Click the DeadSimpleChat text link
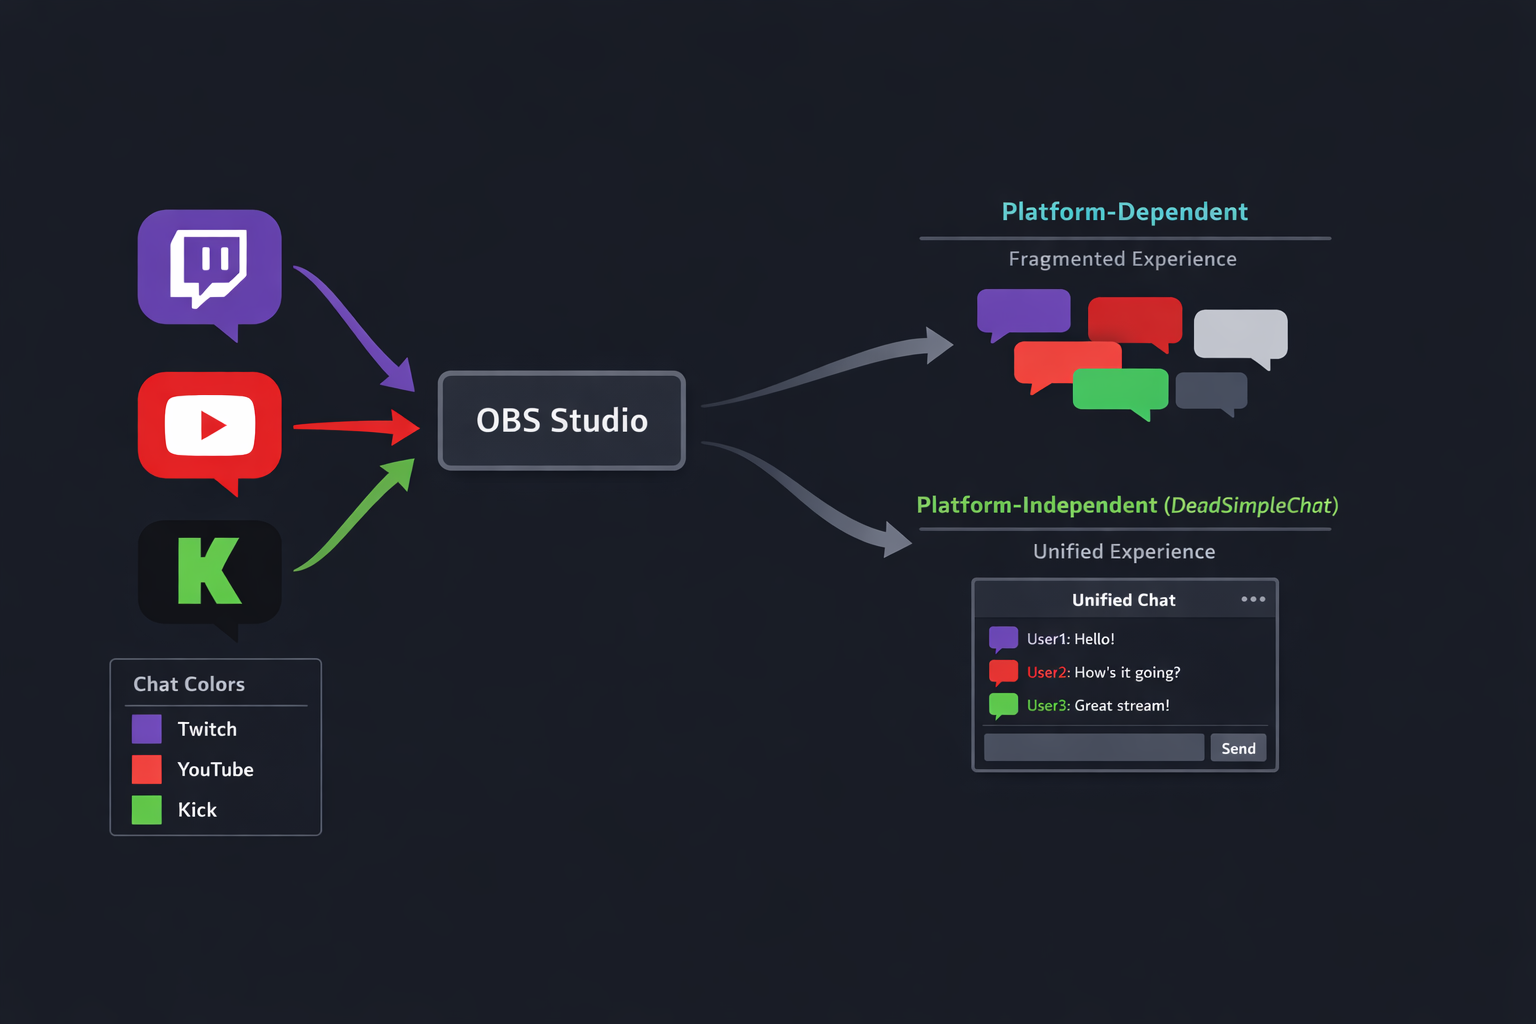Screen dimensions: 1536x1024 (1251, 505)
